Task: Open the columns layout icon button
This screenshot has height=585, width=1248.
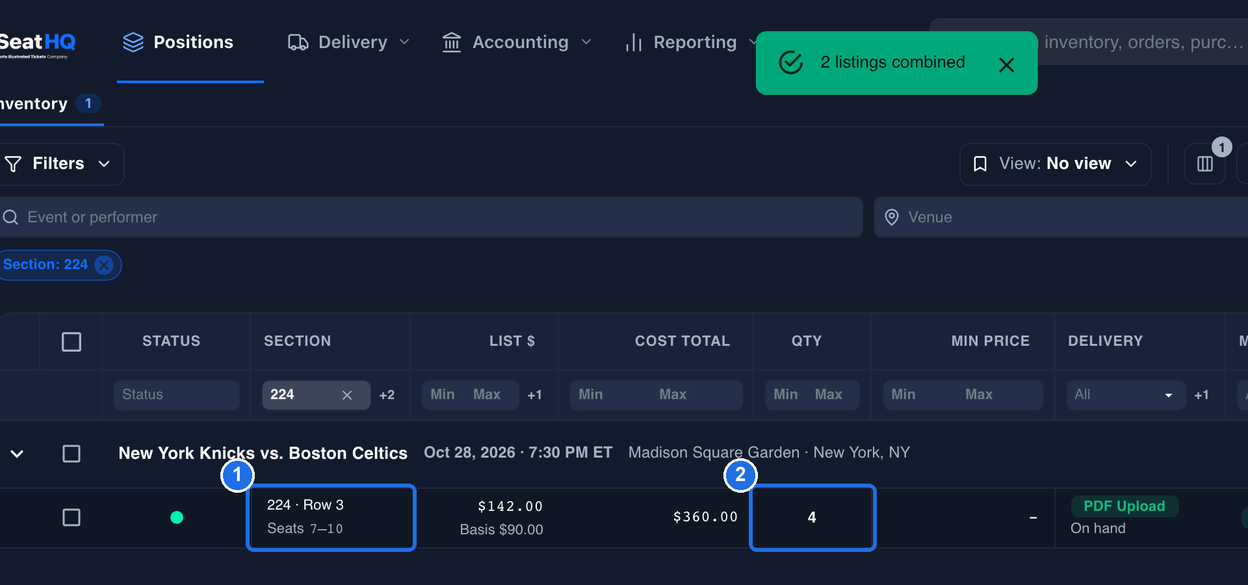Action: (1205, 164)
